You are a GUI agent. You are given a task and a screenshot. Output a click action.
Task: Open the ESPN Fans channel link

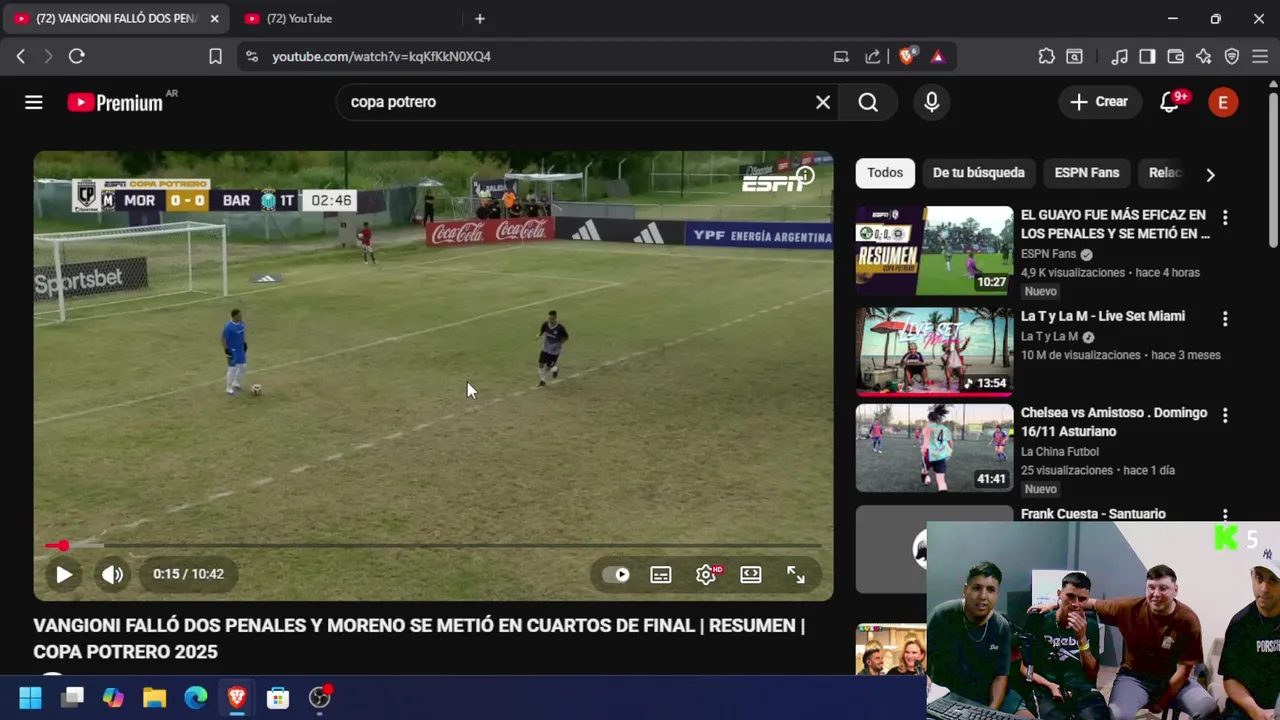point(1048,254)
